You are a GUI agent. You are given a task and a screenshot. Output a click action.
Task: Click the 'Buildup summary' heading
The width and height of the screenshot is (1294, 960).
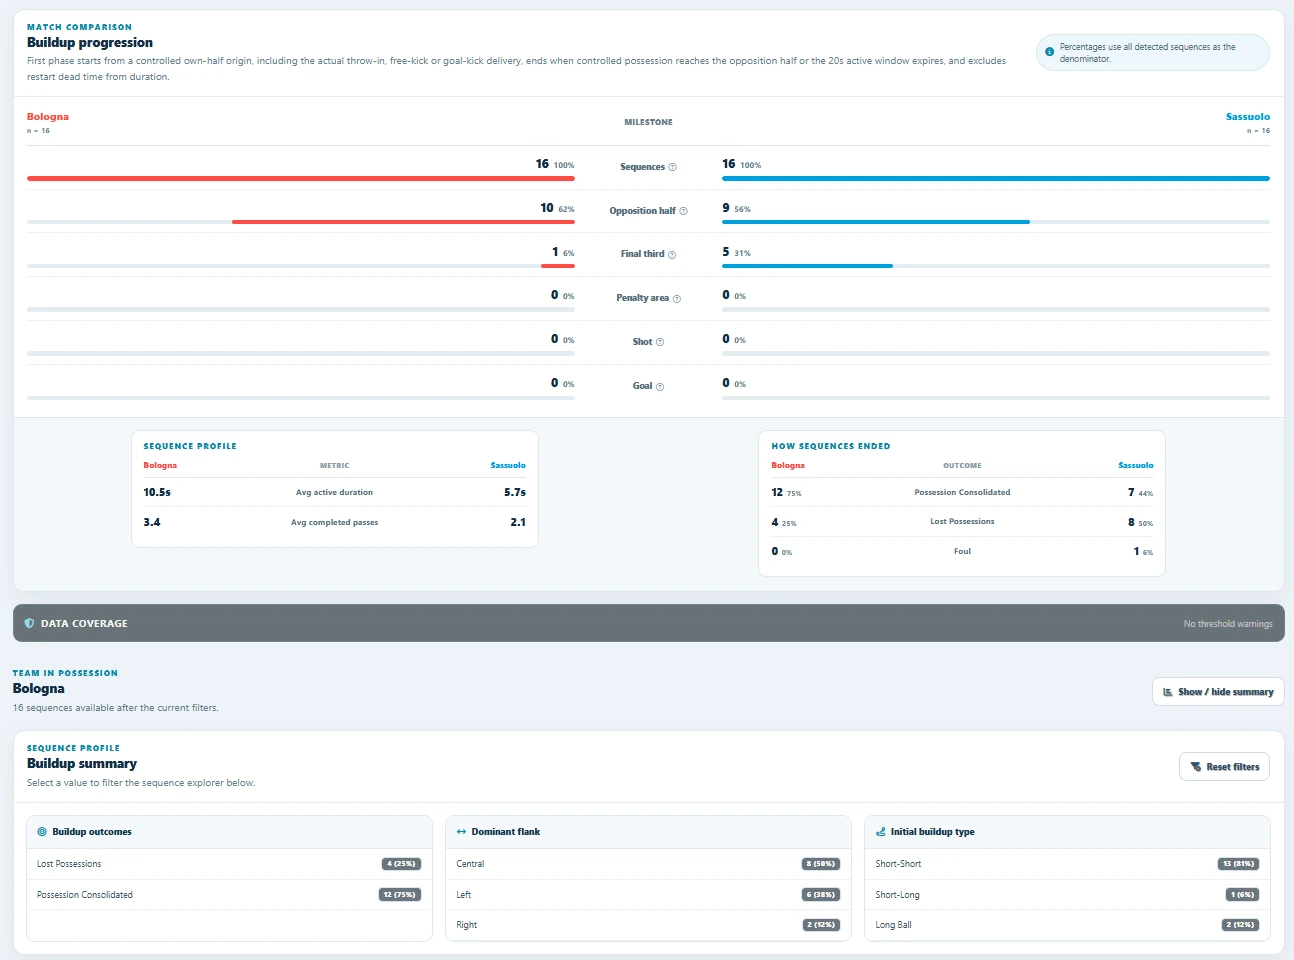(82, 764)
